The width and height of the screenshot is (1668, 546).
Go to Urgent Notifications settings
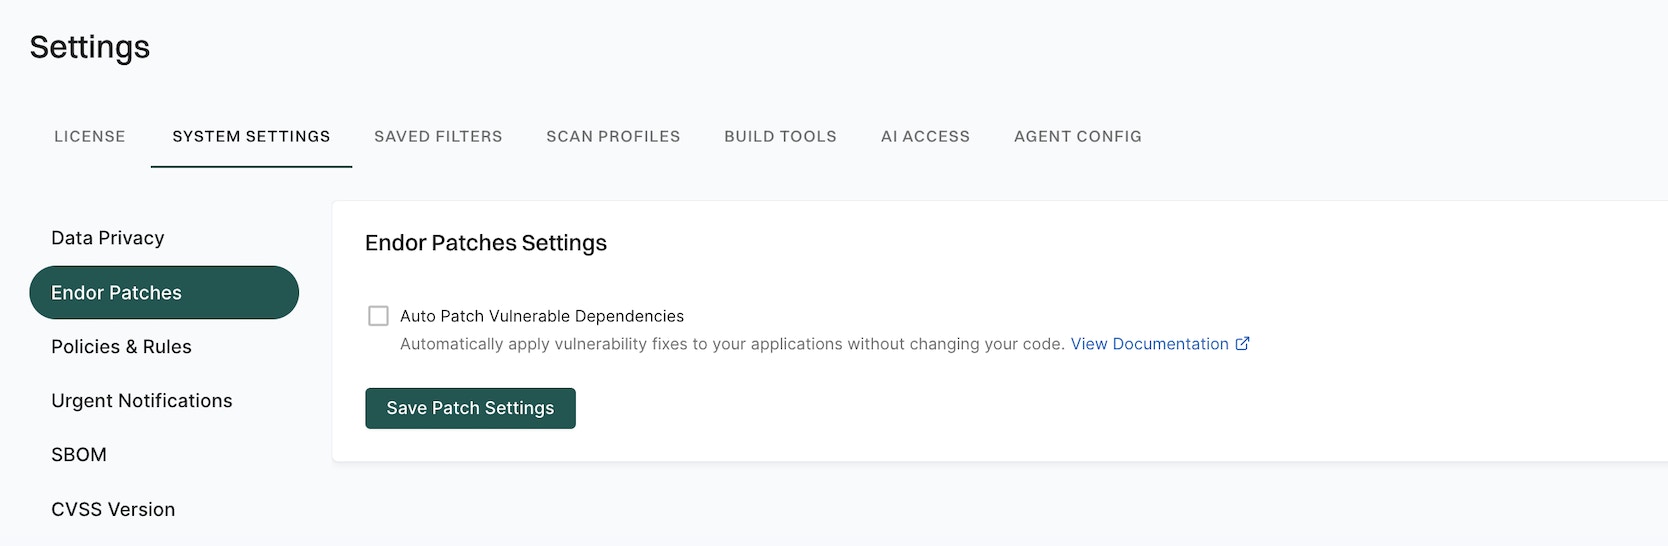(142, 401)
